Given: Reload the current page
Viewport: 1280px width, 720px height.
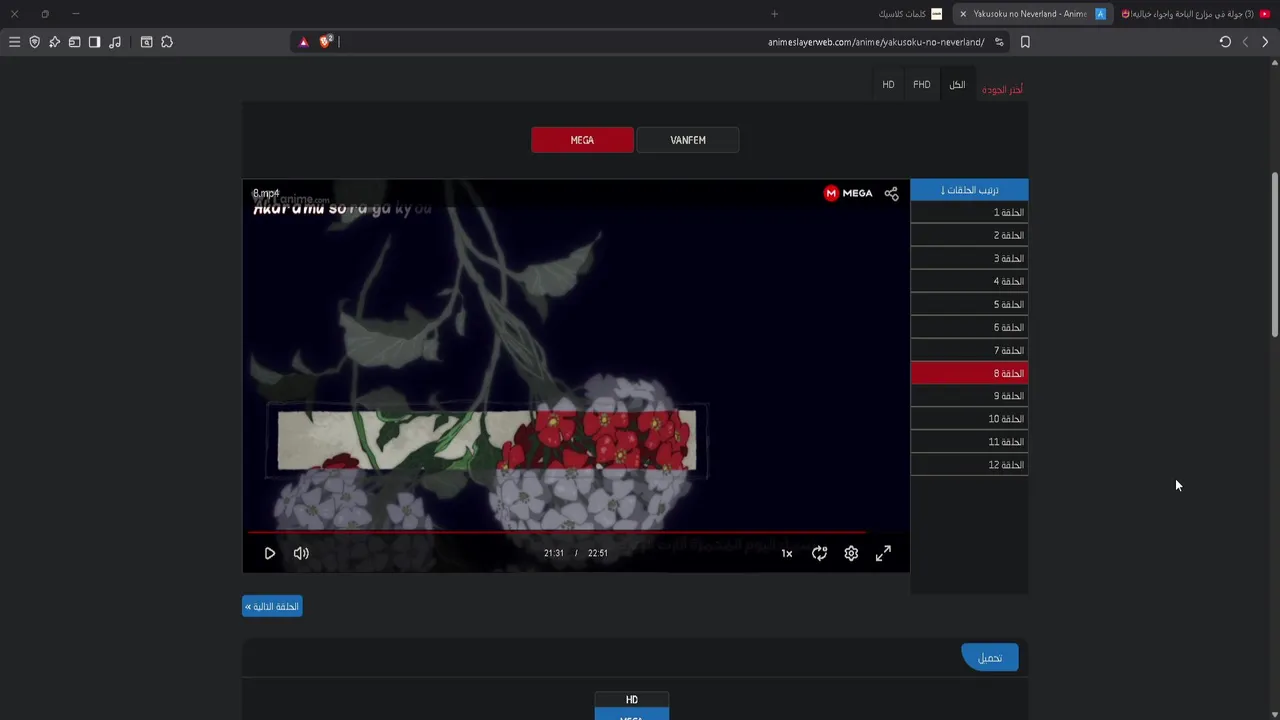Looking at the screenshot, I should point(1225,42).
